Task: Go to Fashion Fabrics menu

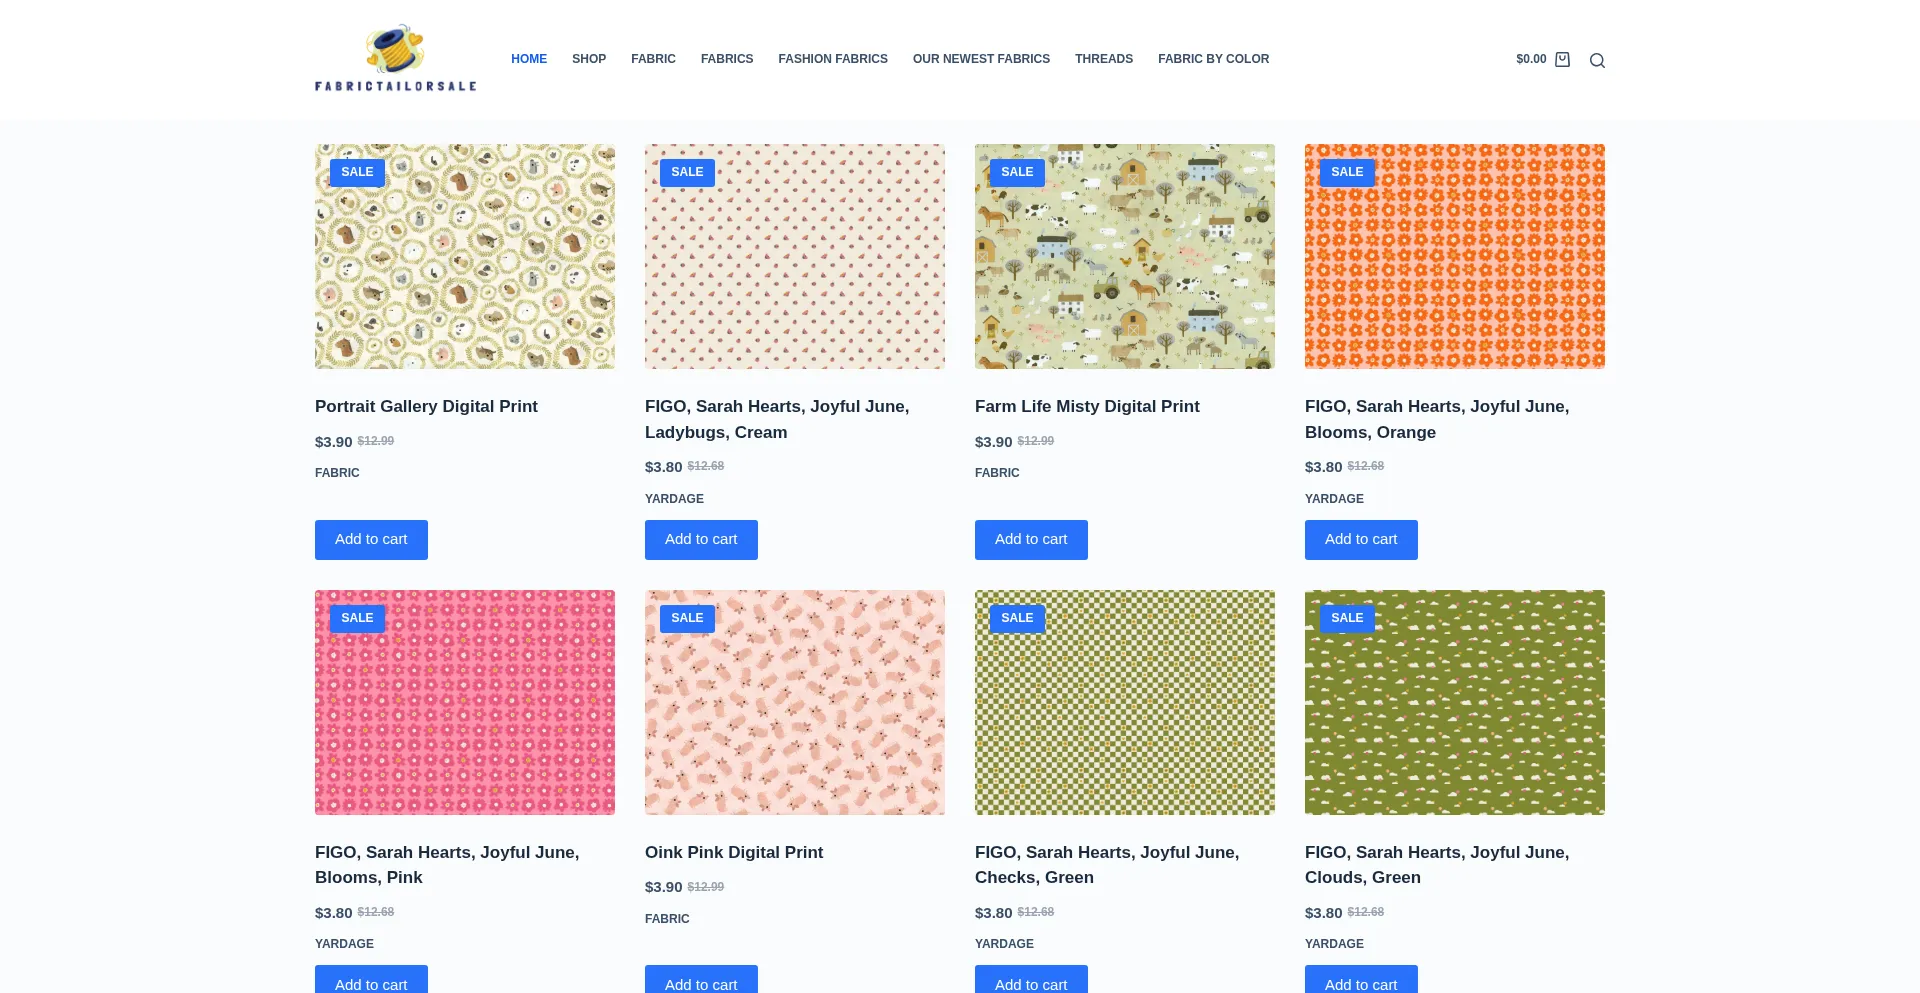Action: point(832,59)
